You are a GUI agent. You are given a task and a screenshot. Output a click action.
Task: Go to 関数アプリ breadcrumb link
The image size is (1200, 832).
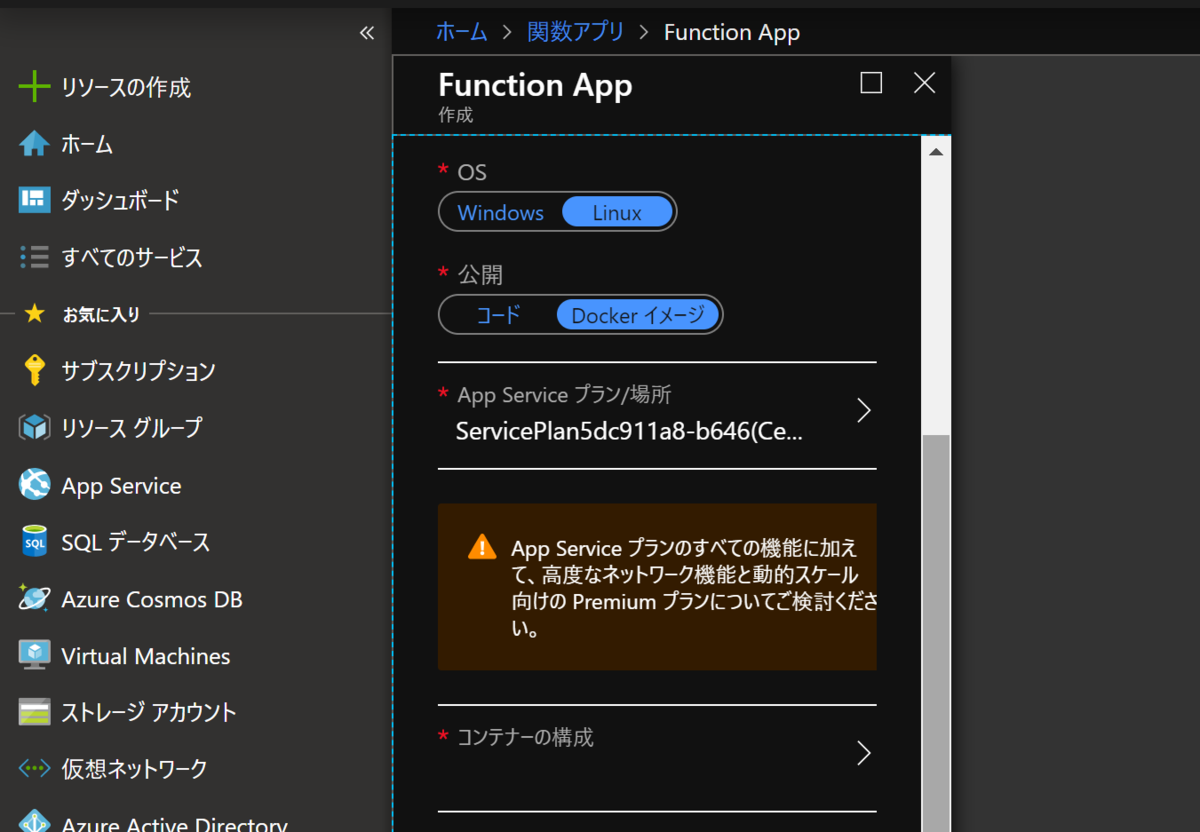tap(575, 32)
